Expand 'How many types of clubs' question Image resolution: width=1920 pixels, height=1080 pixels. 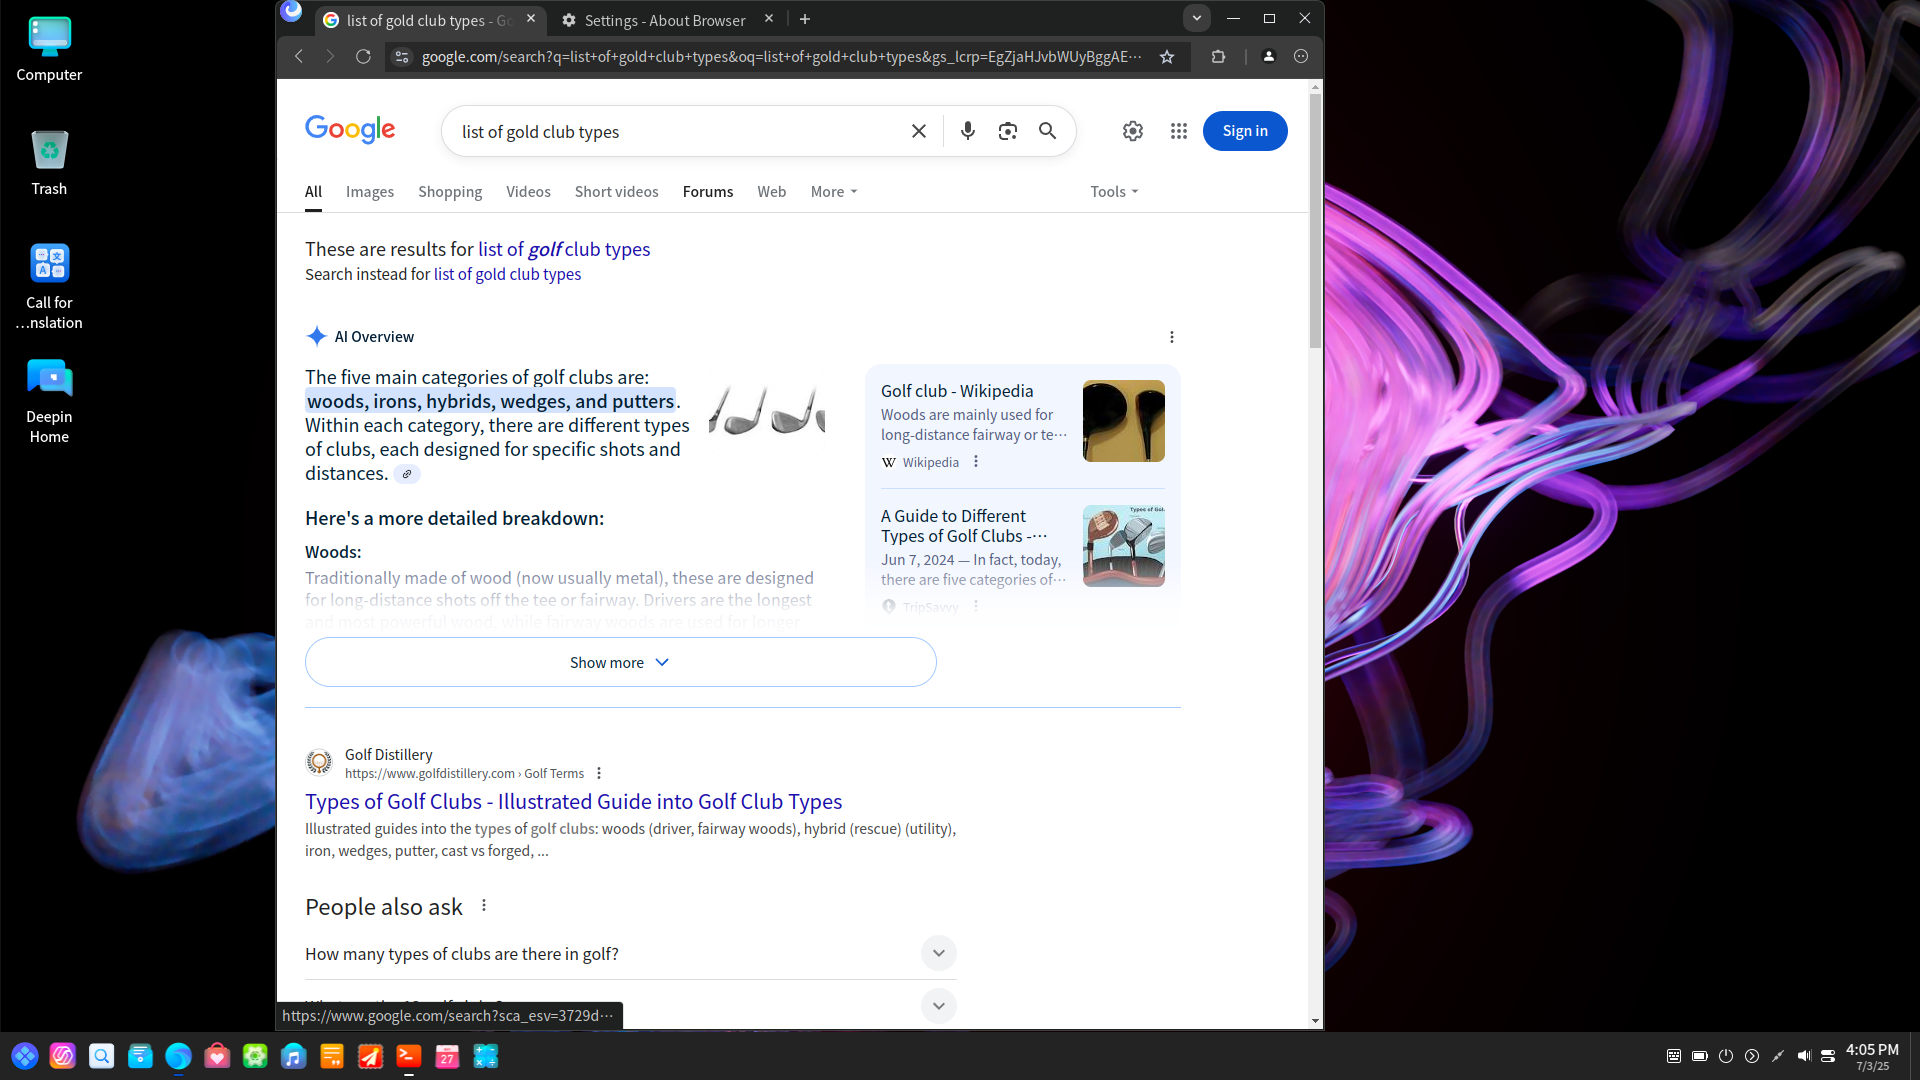pos(630,954)
